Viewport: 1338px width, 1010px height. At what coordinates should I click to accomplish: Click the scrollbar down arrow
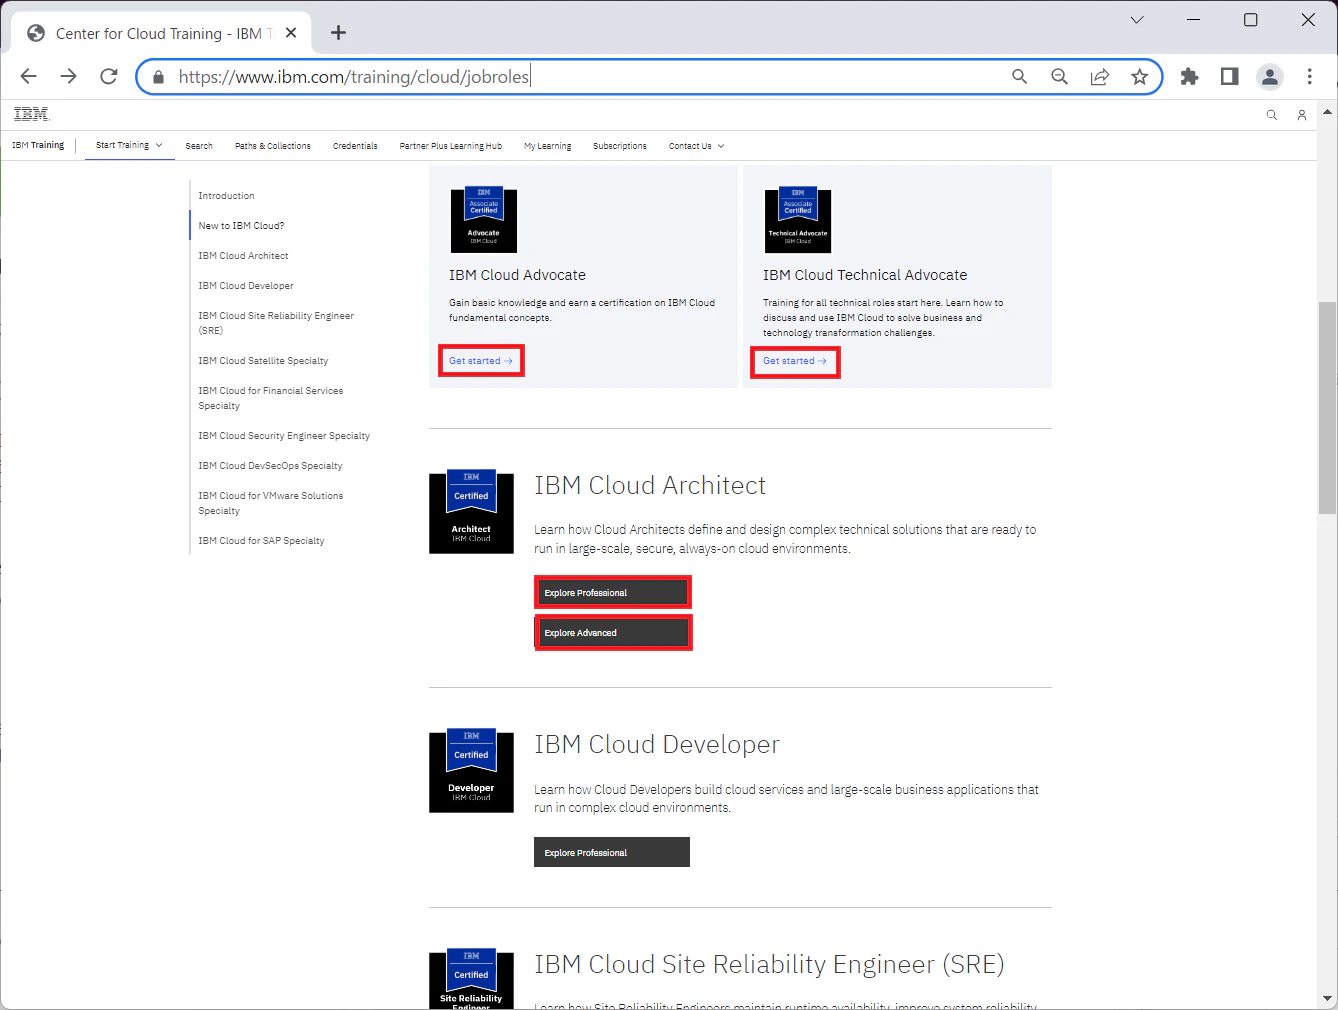tap(1328, 998)
